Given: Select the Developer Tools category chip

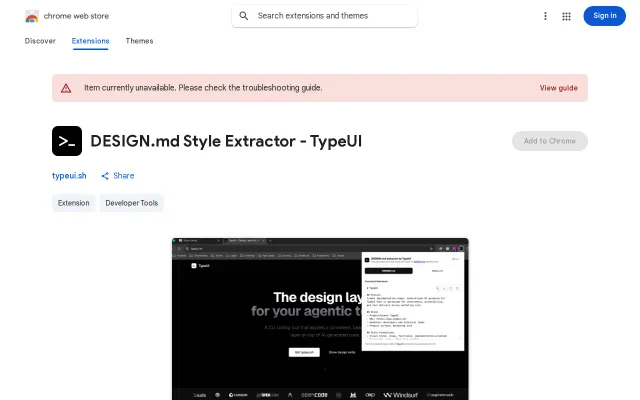Looking at the screenshot, I should pos(131,203).
